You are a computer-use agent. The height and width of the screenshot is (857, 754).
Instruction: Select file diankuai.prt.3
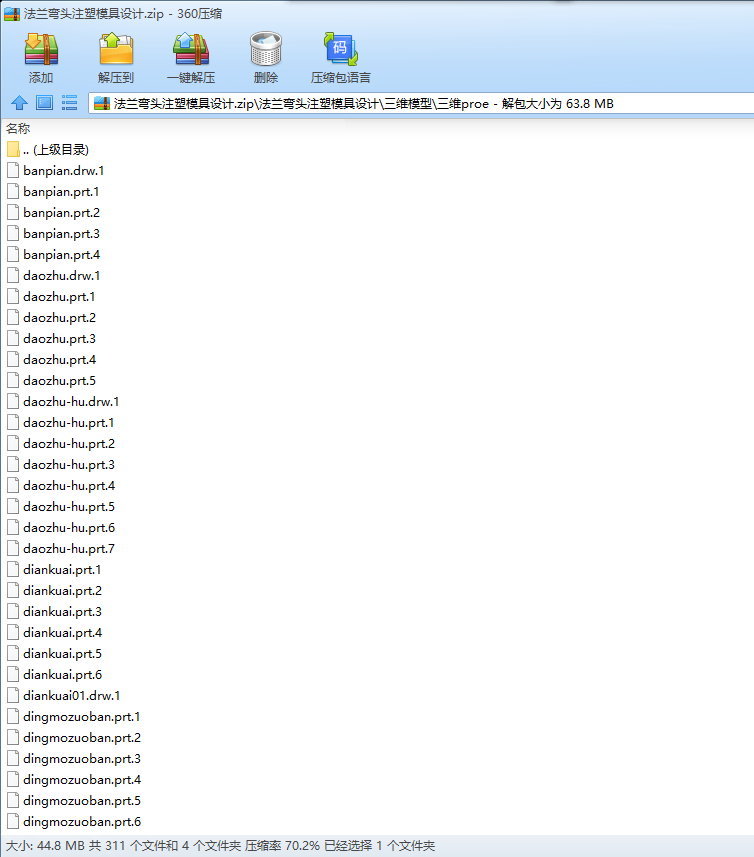[x=54, y=612]
